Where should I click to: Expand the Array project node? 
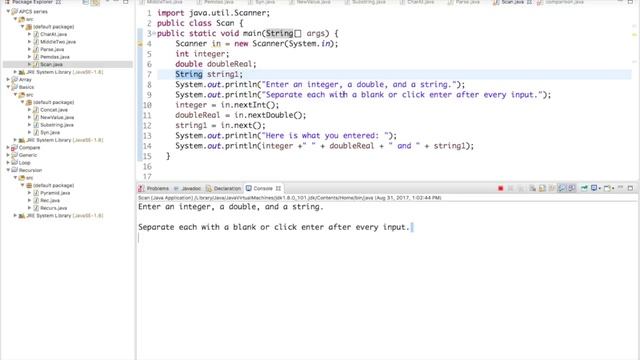pyautogui.click(x=8, y=80)
